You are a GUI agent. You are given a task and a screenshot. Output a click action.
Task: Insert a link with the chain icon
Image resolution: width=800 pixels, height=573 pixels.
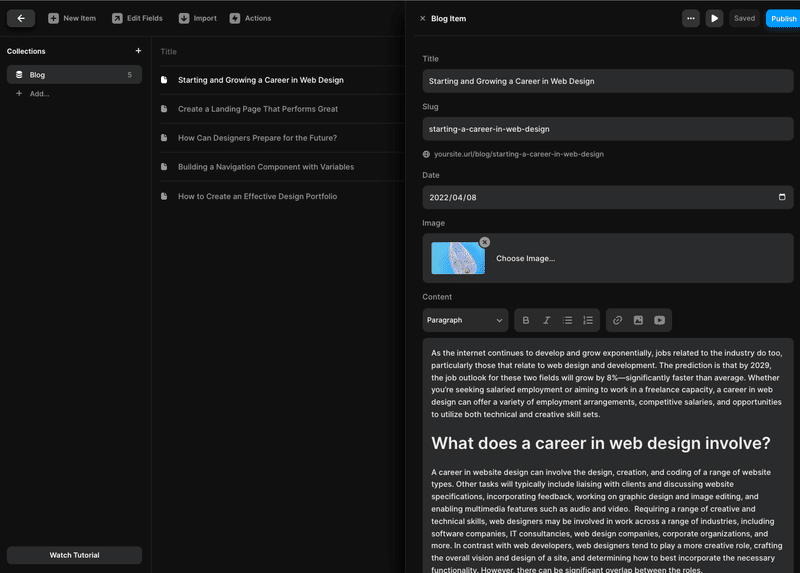click(617, 320)
